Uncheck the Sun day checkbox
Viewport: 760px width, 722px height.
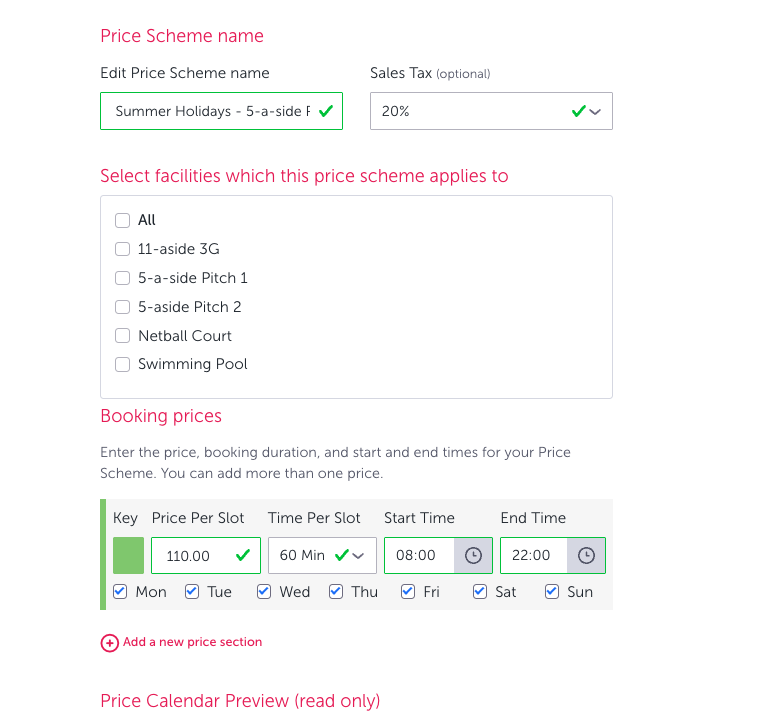pos(552,592)
